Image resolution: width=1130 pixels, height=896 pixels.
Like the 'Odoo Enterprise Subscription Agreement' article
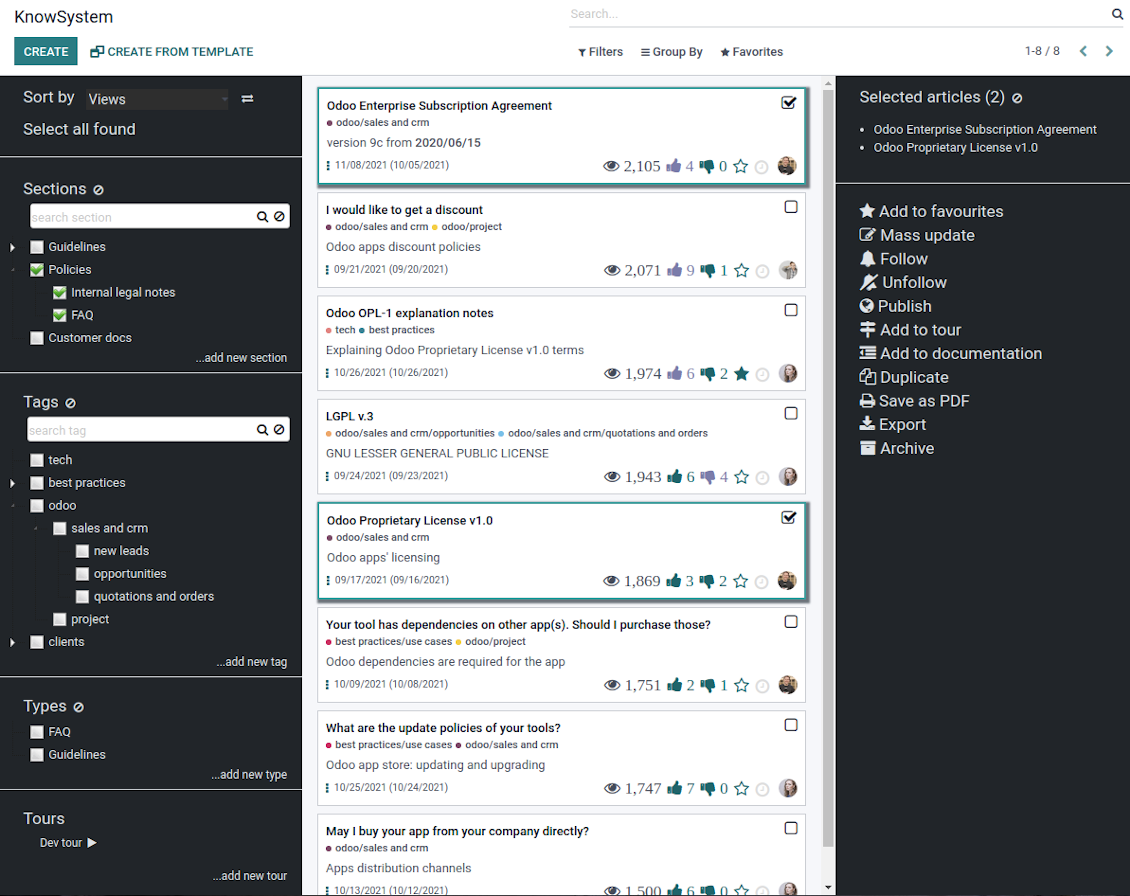pyautogui.click(x=674, y=167)
